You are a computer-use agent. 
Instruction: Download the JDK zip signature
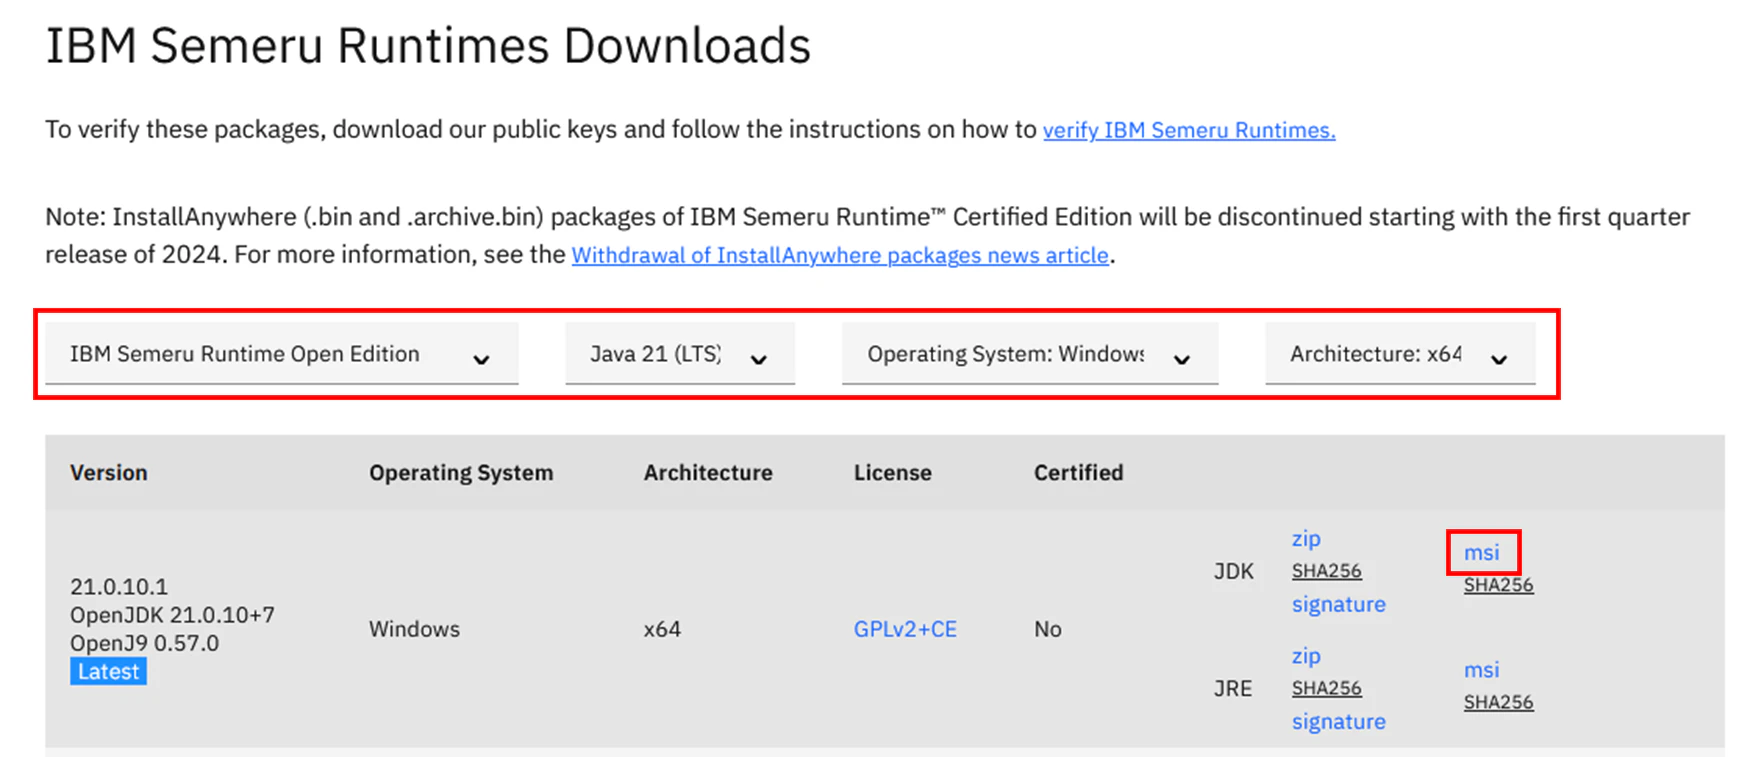click(1338, 604)
